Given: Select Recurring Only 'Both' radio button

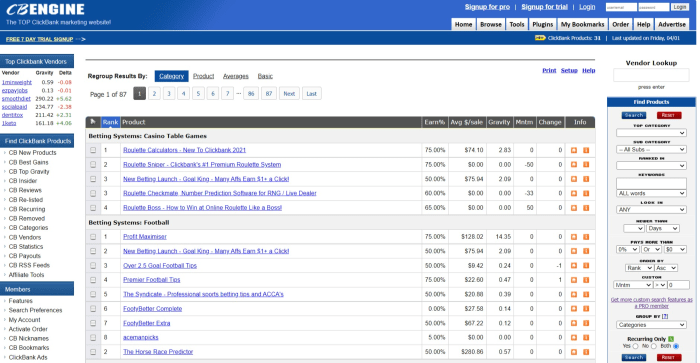Looking at the screenshot, I should pyautogui.click(x=676, y=346).
